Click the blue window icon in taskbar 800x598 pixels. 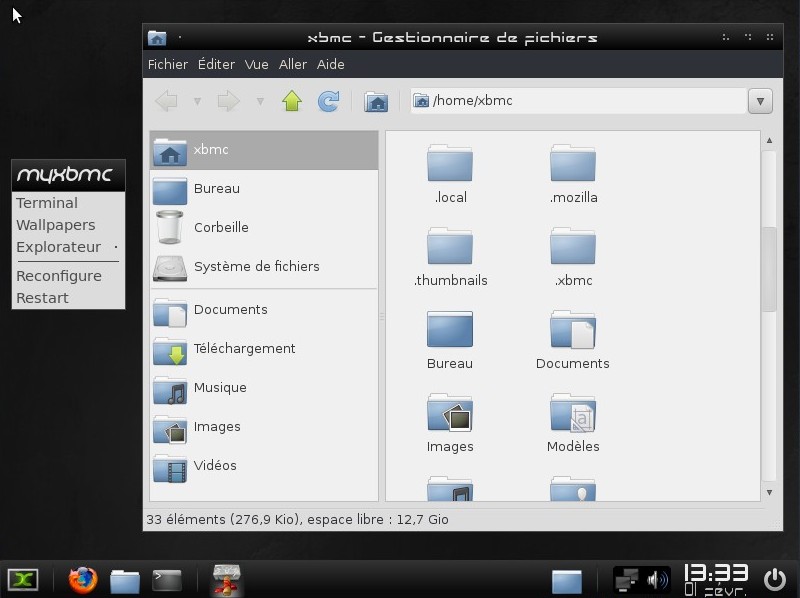567,582
